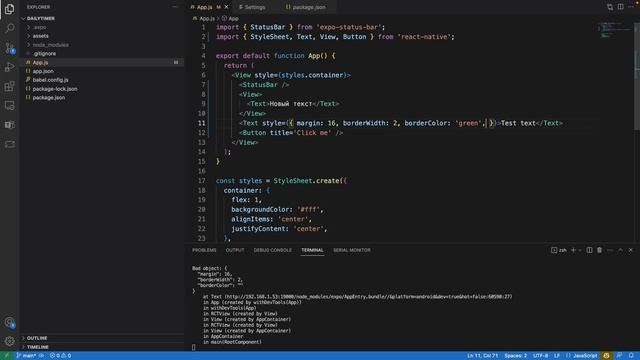
Task: Open the Remote Explorer icon in activity bar
Action: tap(9, 105)
